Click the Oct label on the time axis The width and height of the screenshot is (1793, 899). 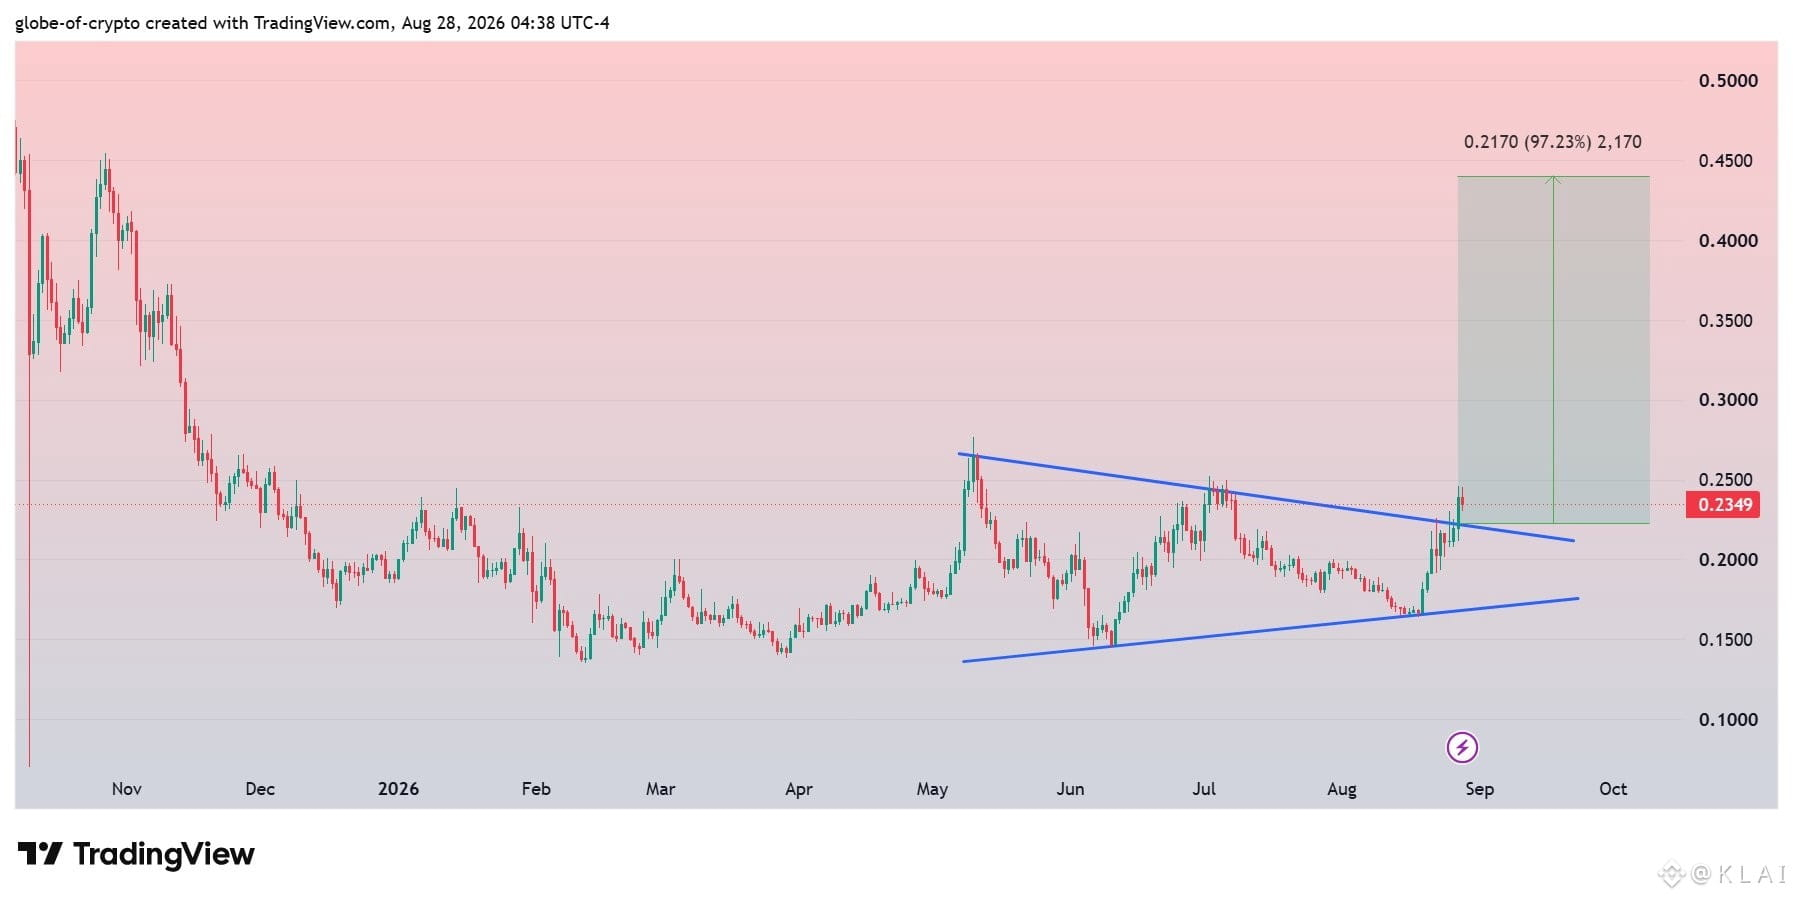coord(1613,789)
